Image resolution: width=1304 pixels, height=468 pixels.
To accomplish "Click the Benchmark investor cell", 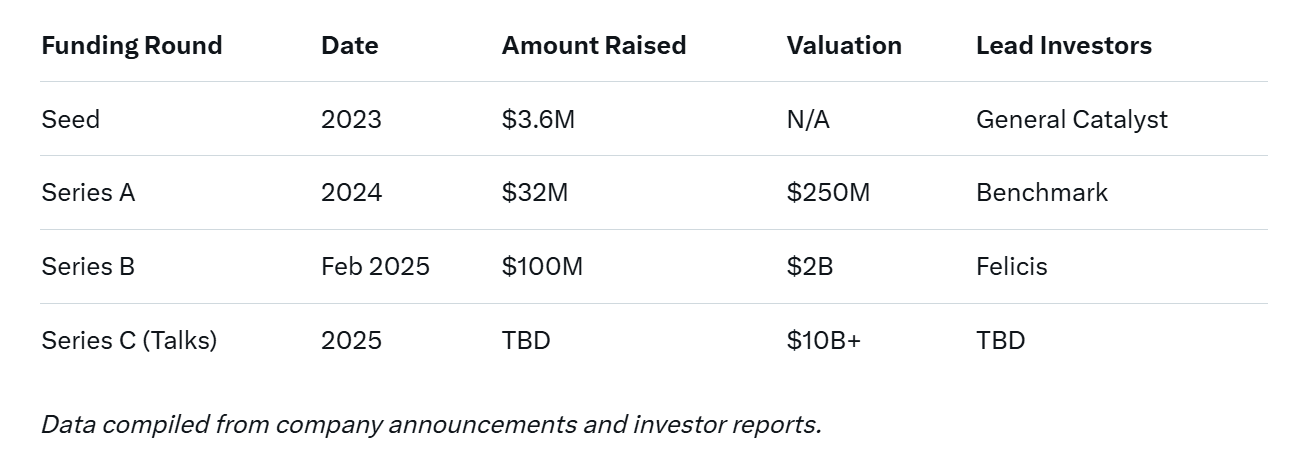I will click(x=1041, y=193).
